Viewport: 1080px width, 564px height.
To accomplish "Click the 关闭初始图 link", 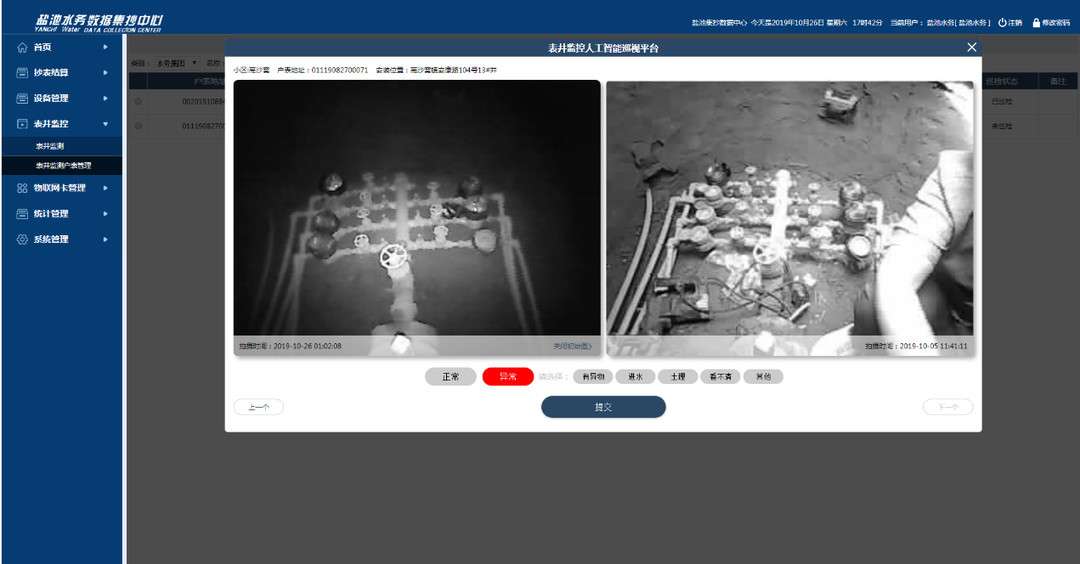I will click(x=572, y=346).
